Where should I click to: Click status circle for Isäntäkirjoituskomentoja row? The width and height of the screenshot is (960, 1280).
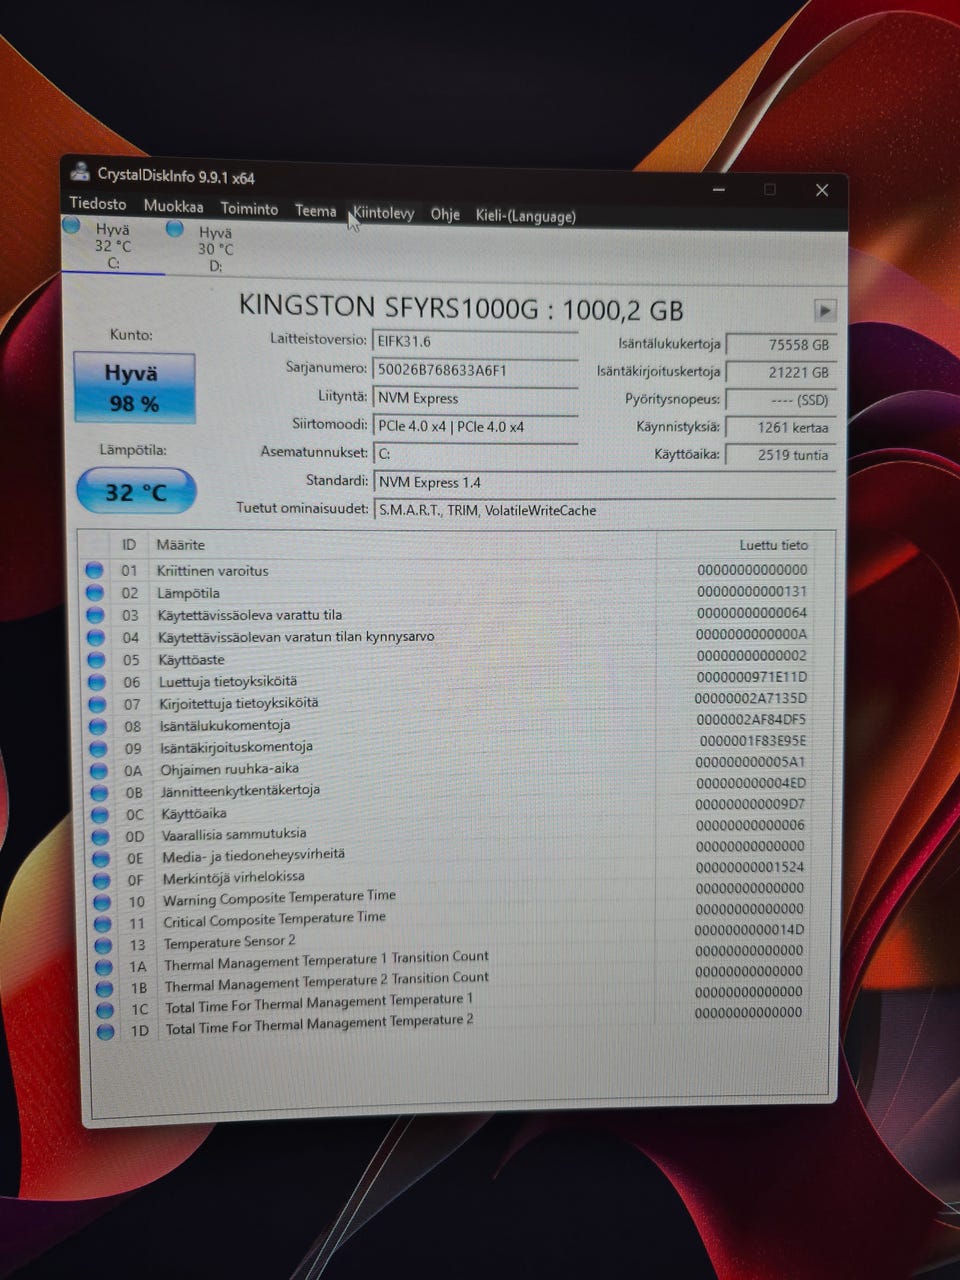(x=98, y=748)
